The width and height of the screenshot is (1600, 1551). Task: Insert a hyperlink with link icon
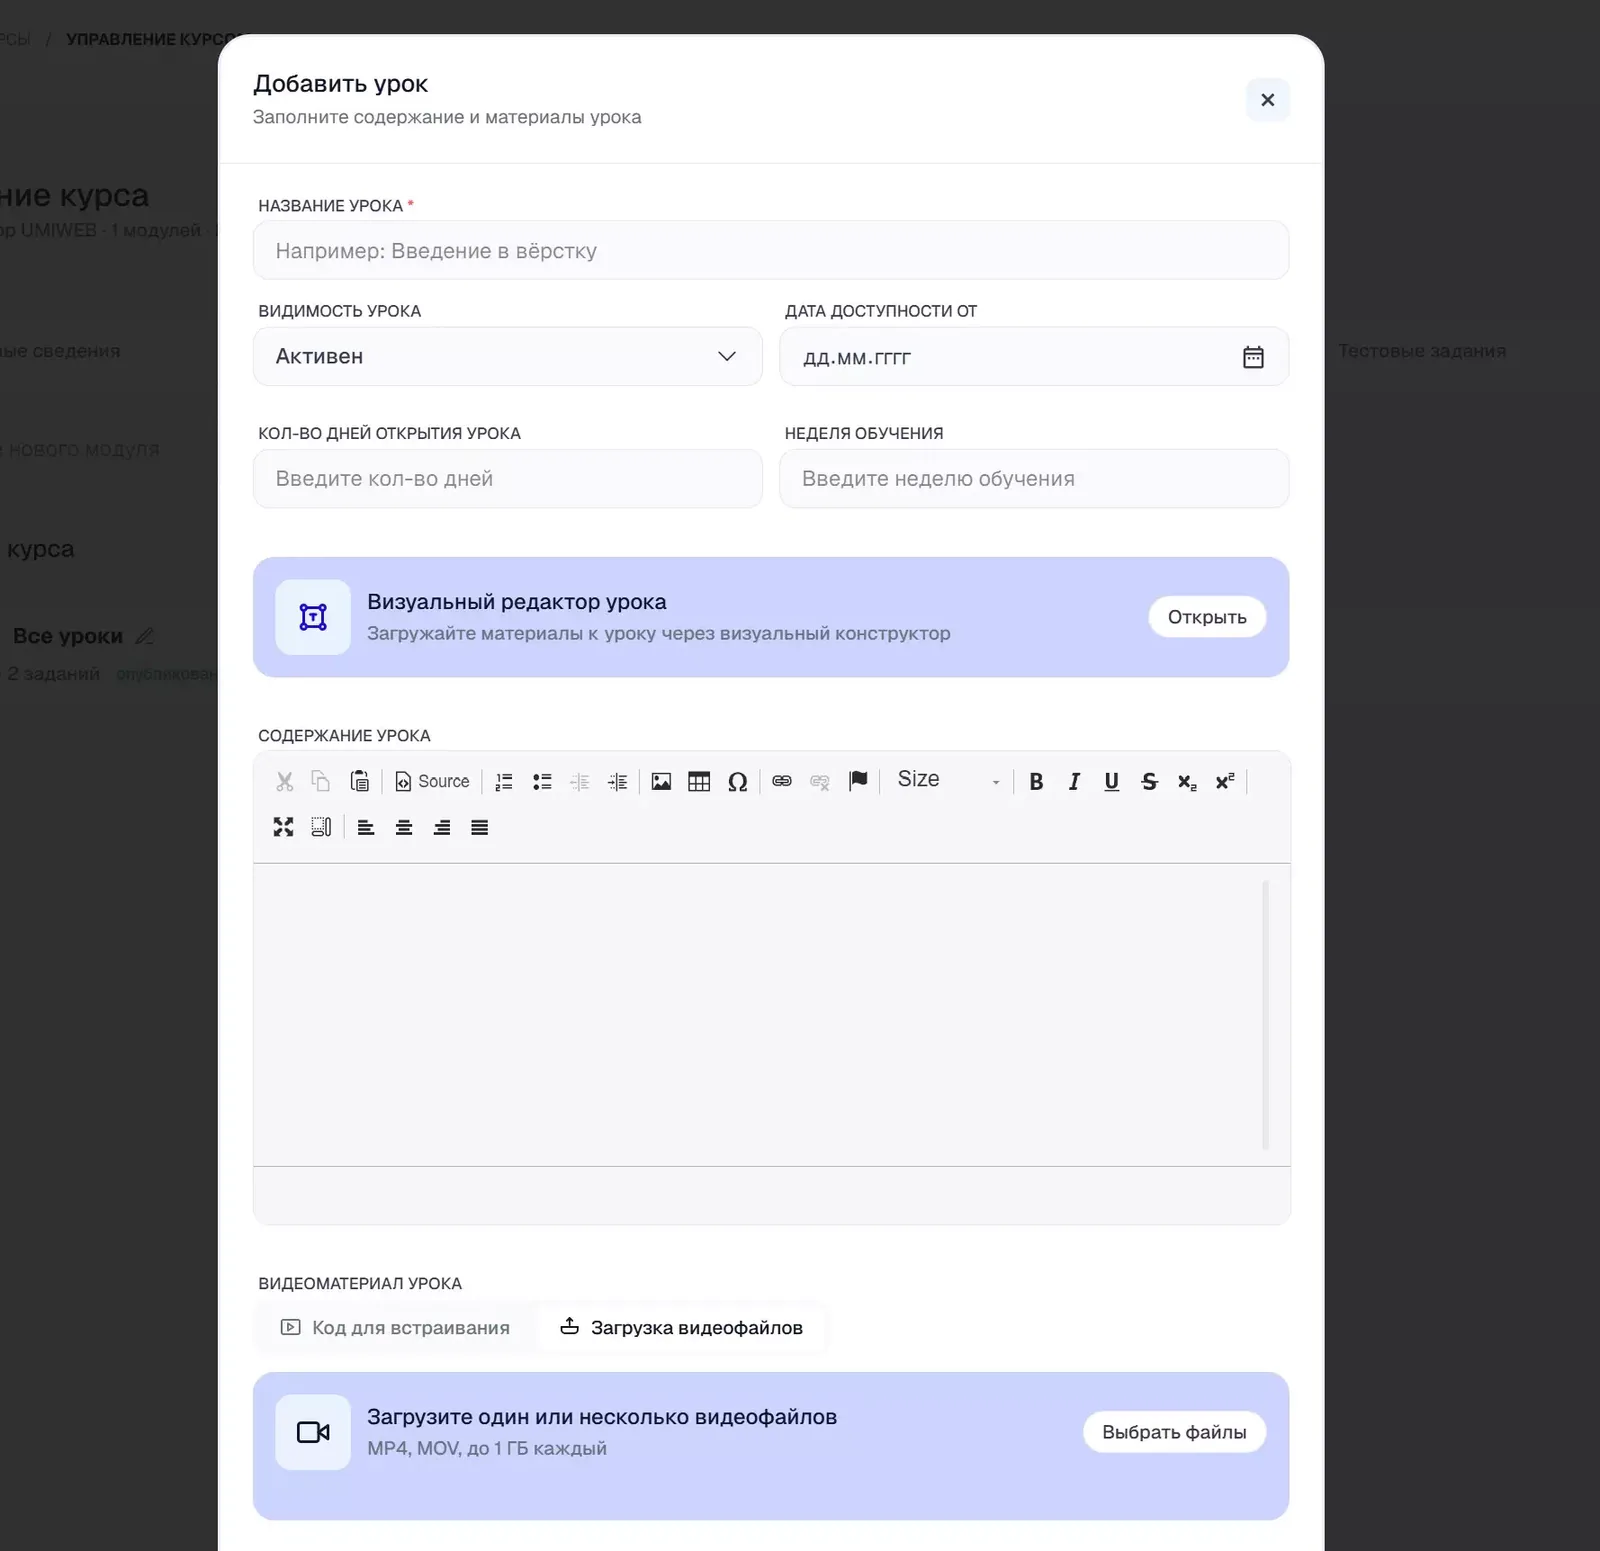(x=782, y=781)
